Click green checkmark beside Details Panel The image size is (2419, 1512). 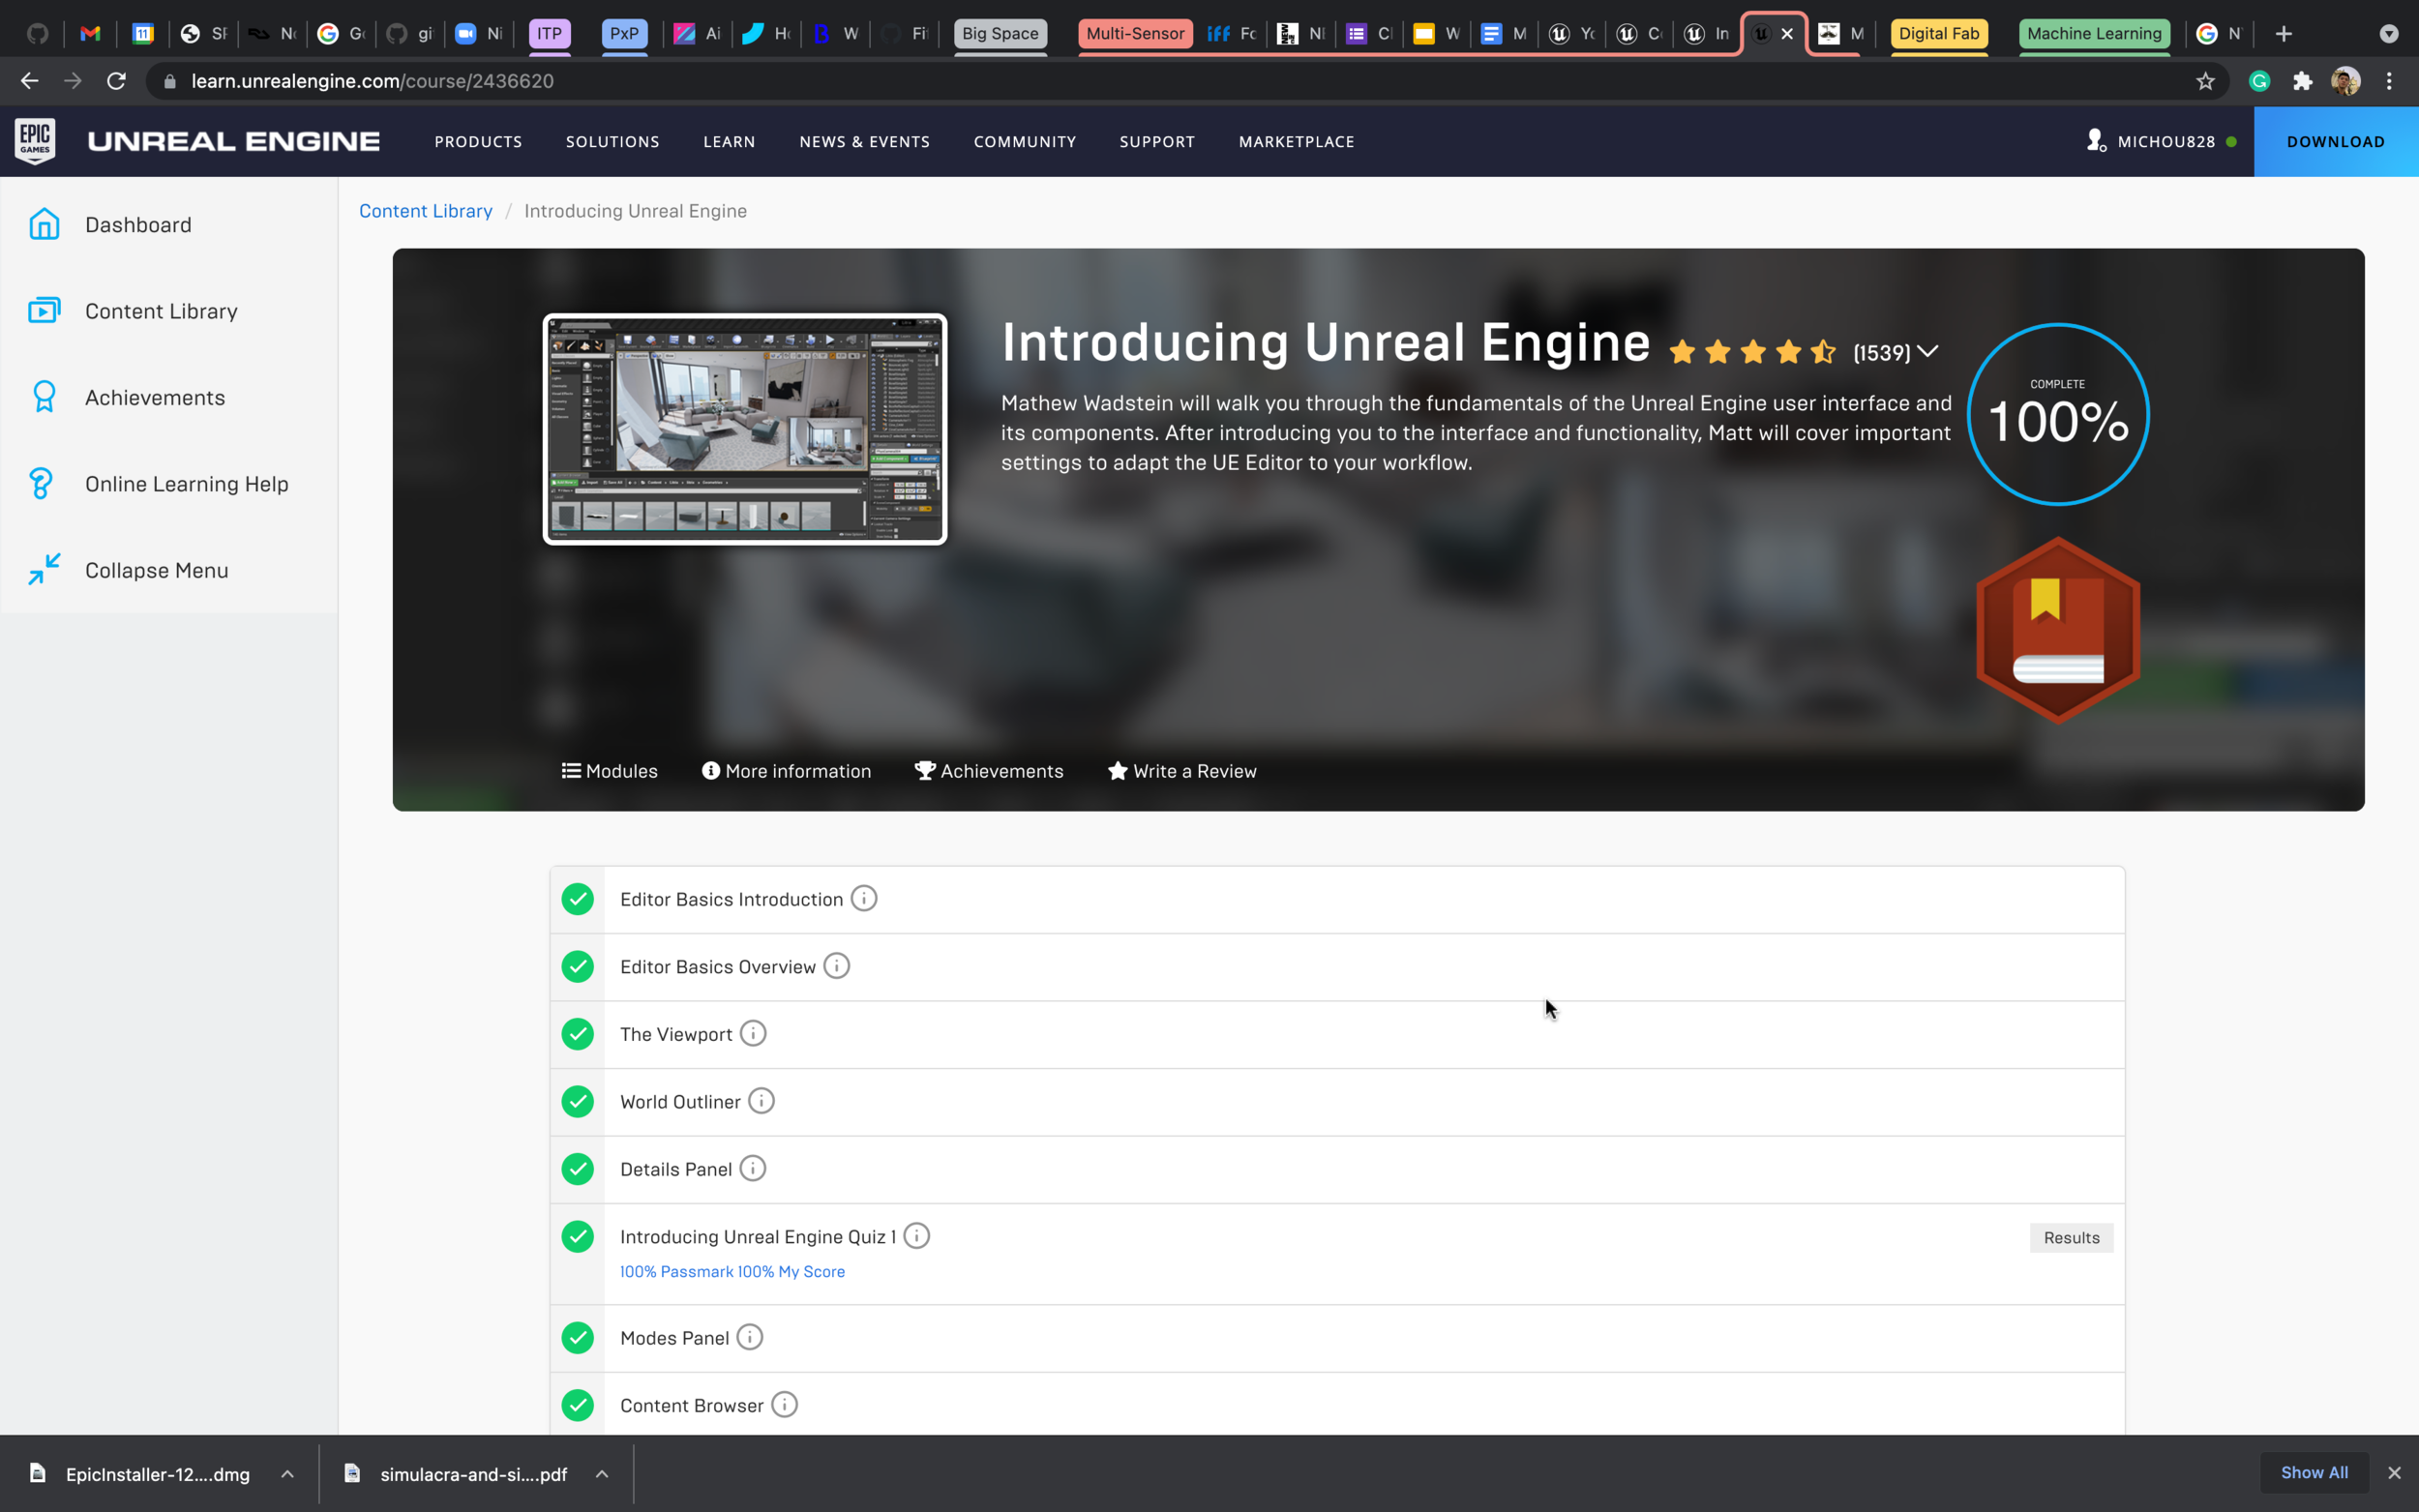tap(577, 1169)
